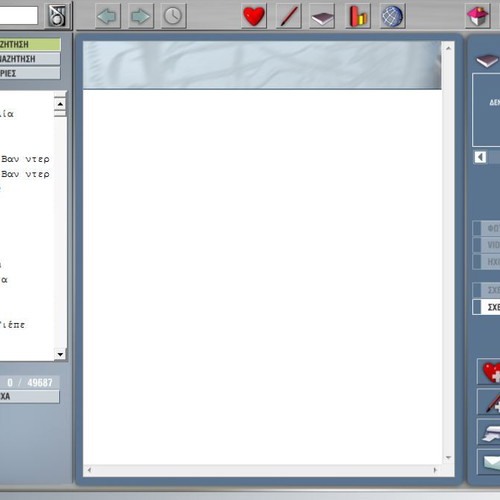The width and height of the screenshot is (500, 500).
Task: Click the article pane horizontal right arrow
Action: point(435,470)
